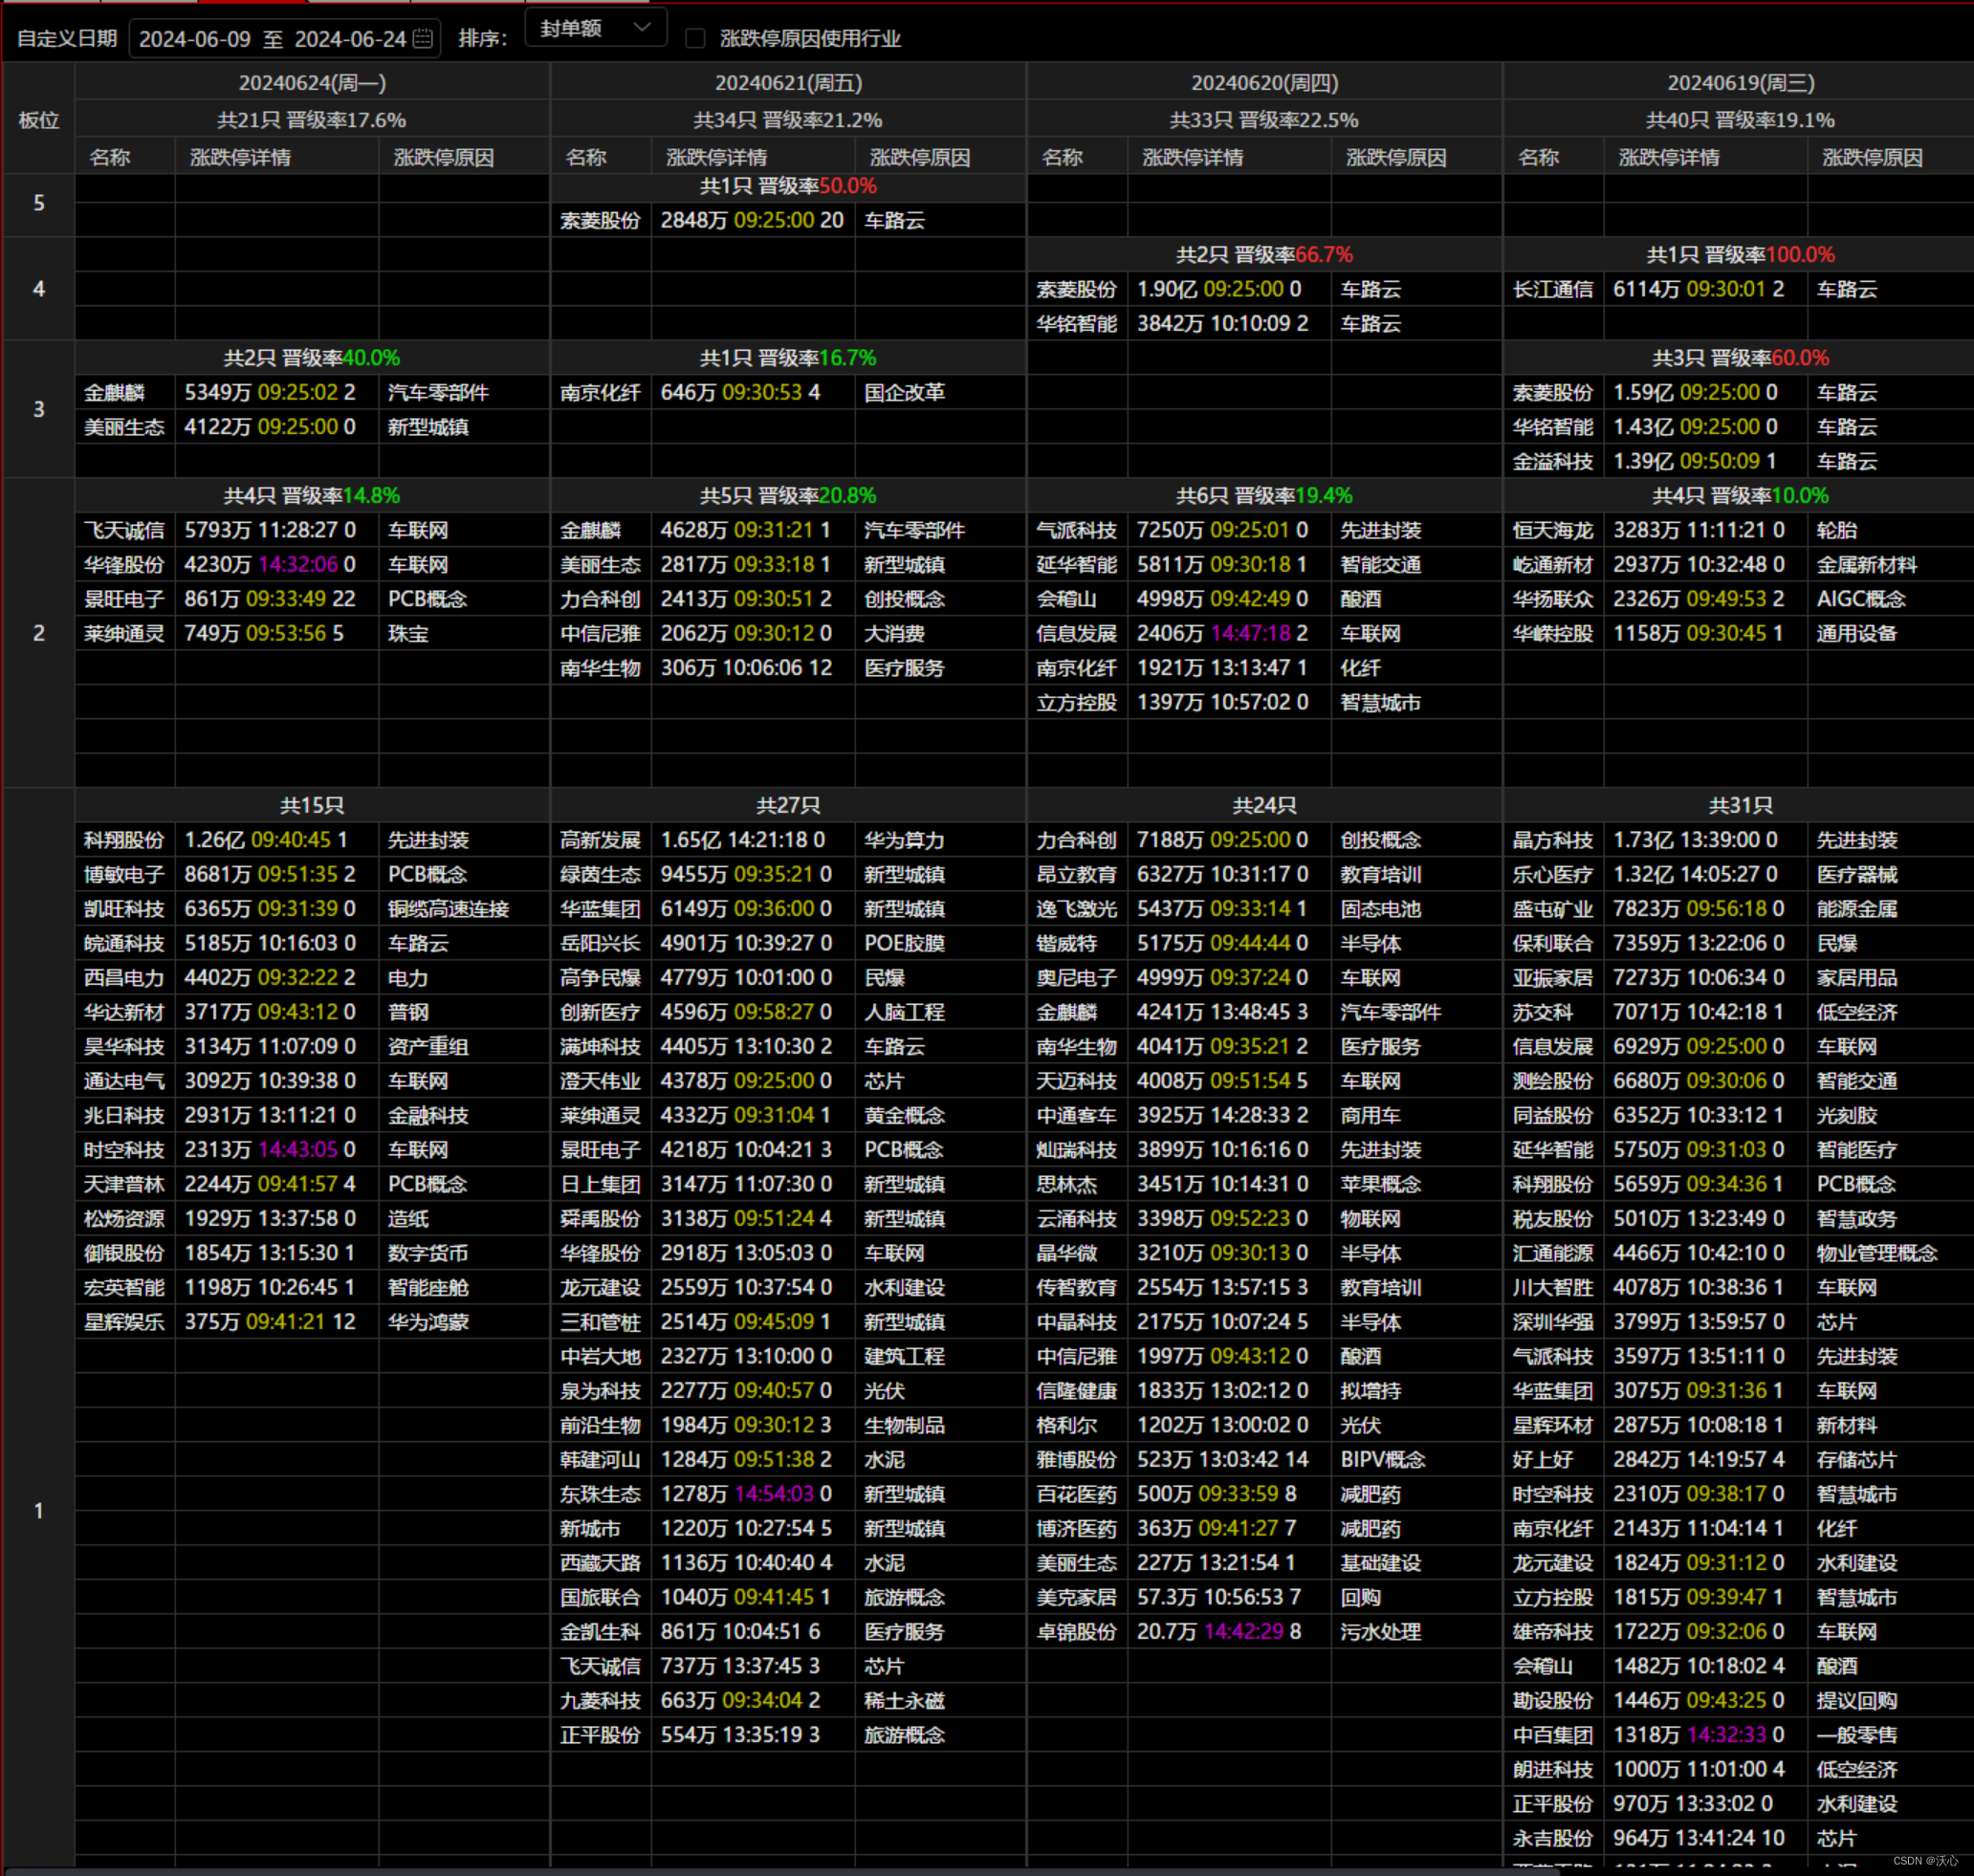The width and height of the screenshot is (1974, 1876).
Task: Click the 共15只 first-board count label
Action: point(312,806)
